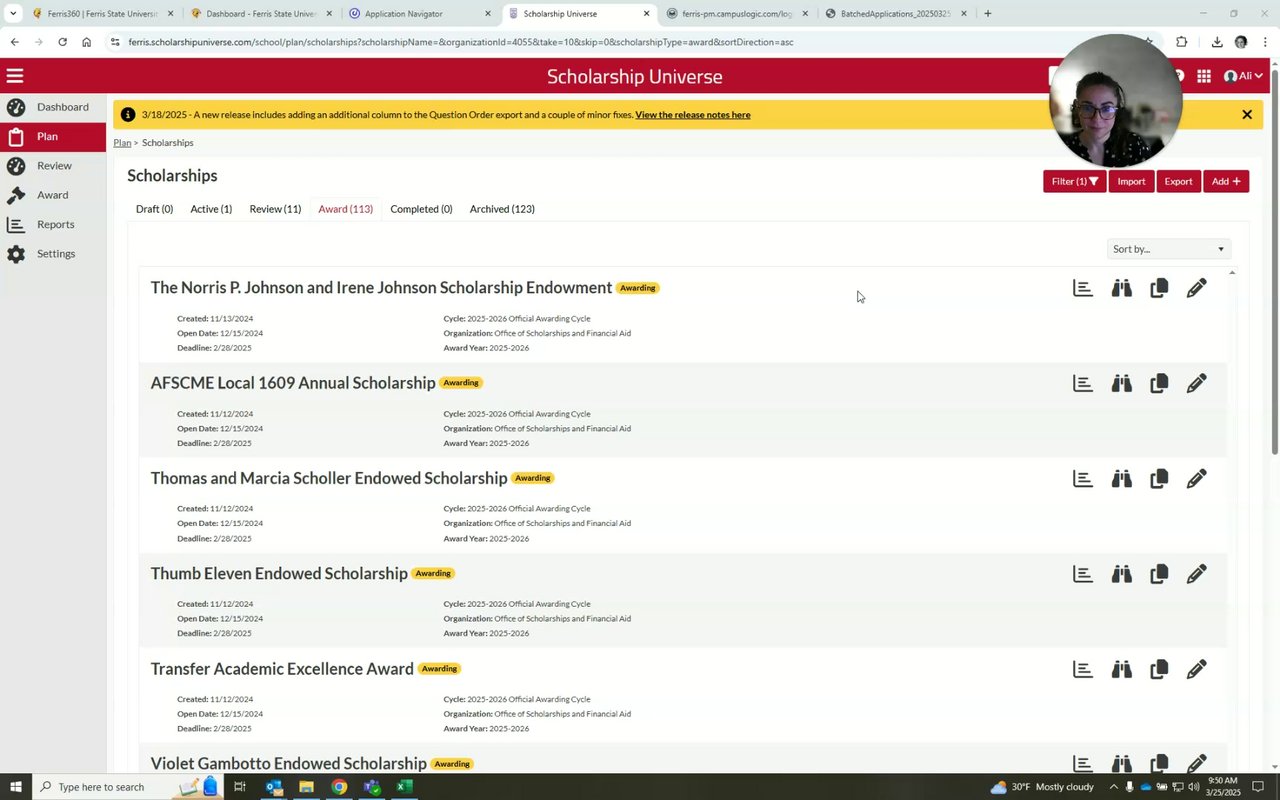This screenshot has width=1280, height=800.
Task: Open Reports in sidebar
Action: pos(53,224)
